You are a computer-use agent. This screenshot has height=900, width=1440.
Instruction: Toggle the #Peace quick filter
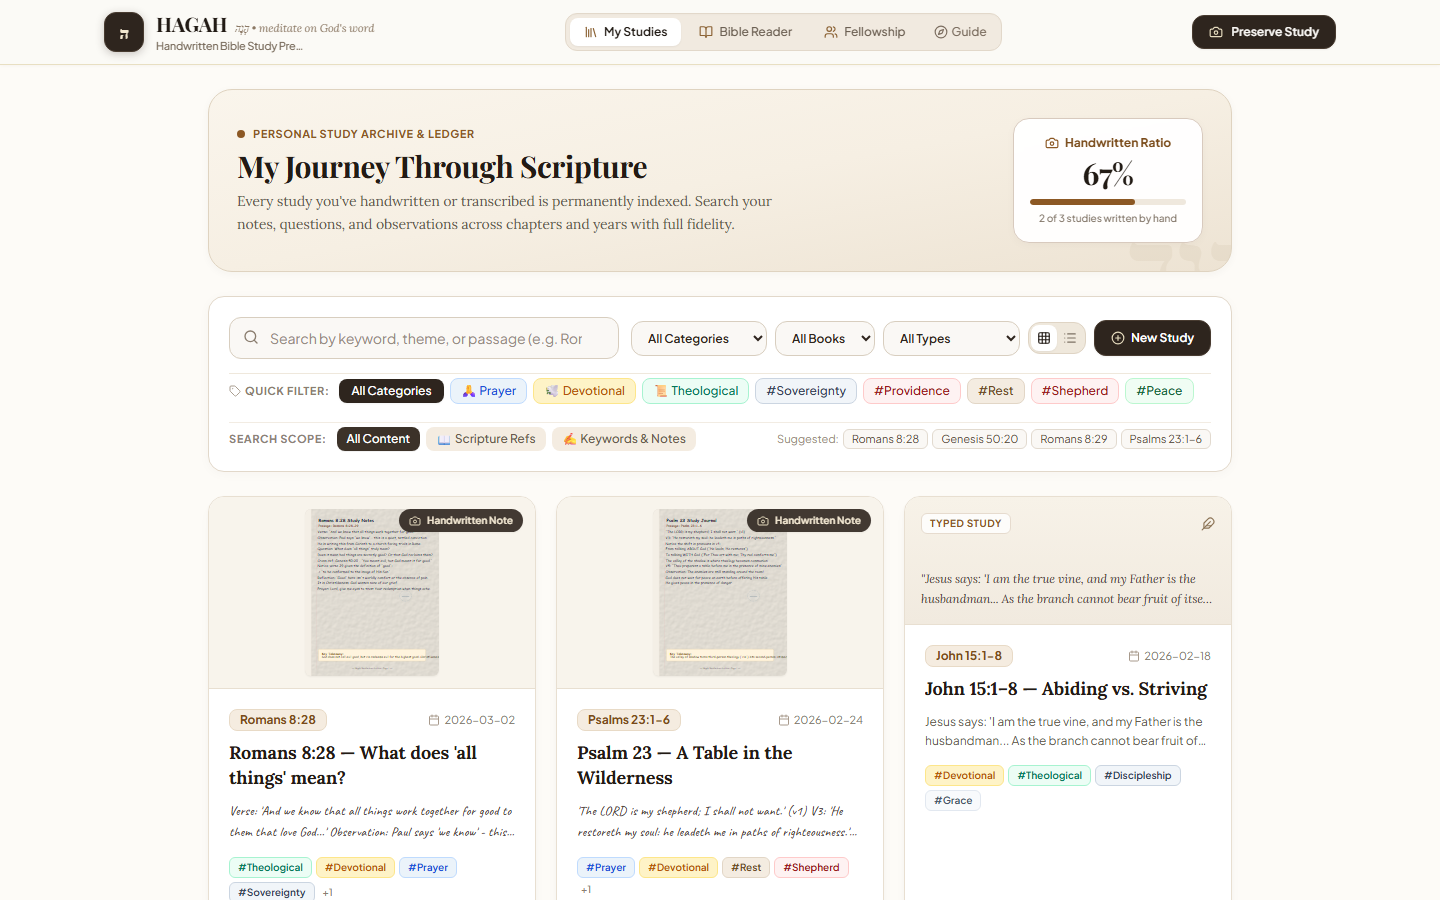point(1159,391)
